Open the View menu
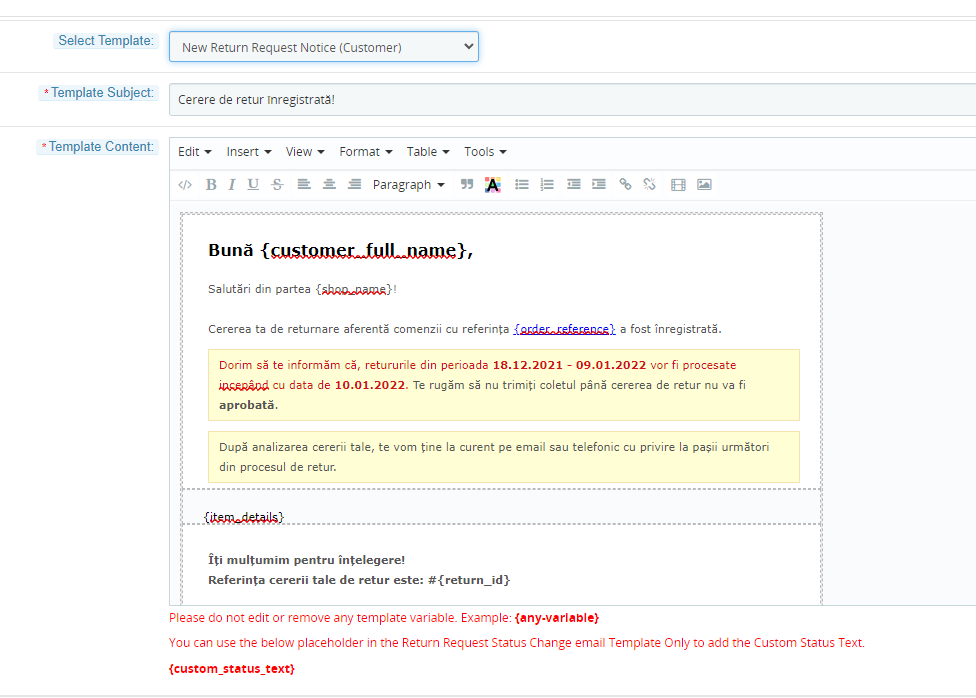This screenshot has width=976, height=698. tap(305, 152)
